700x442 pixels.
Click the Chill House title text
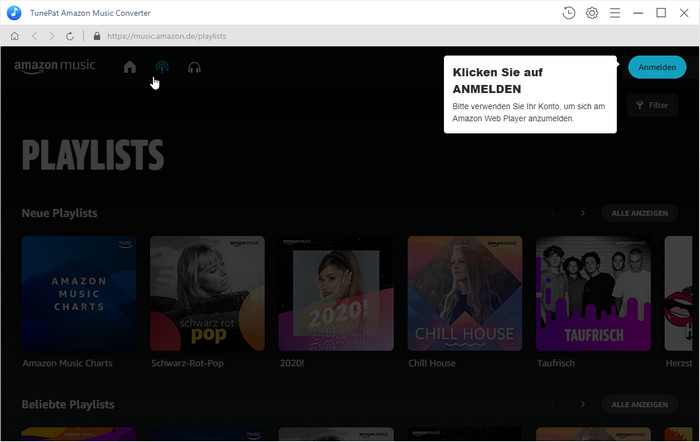click(x=432, y=363)
